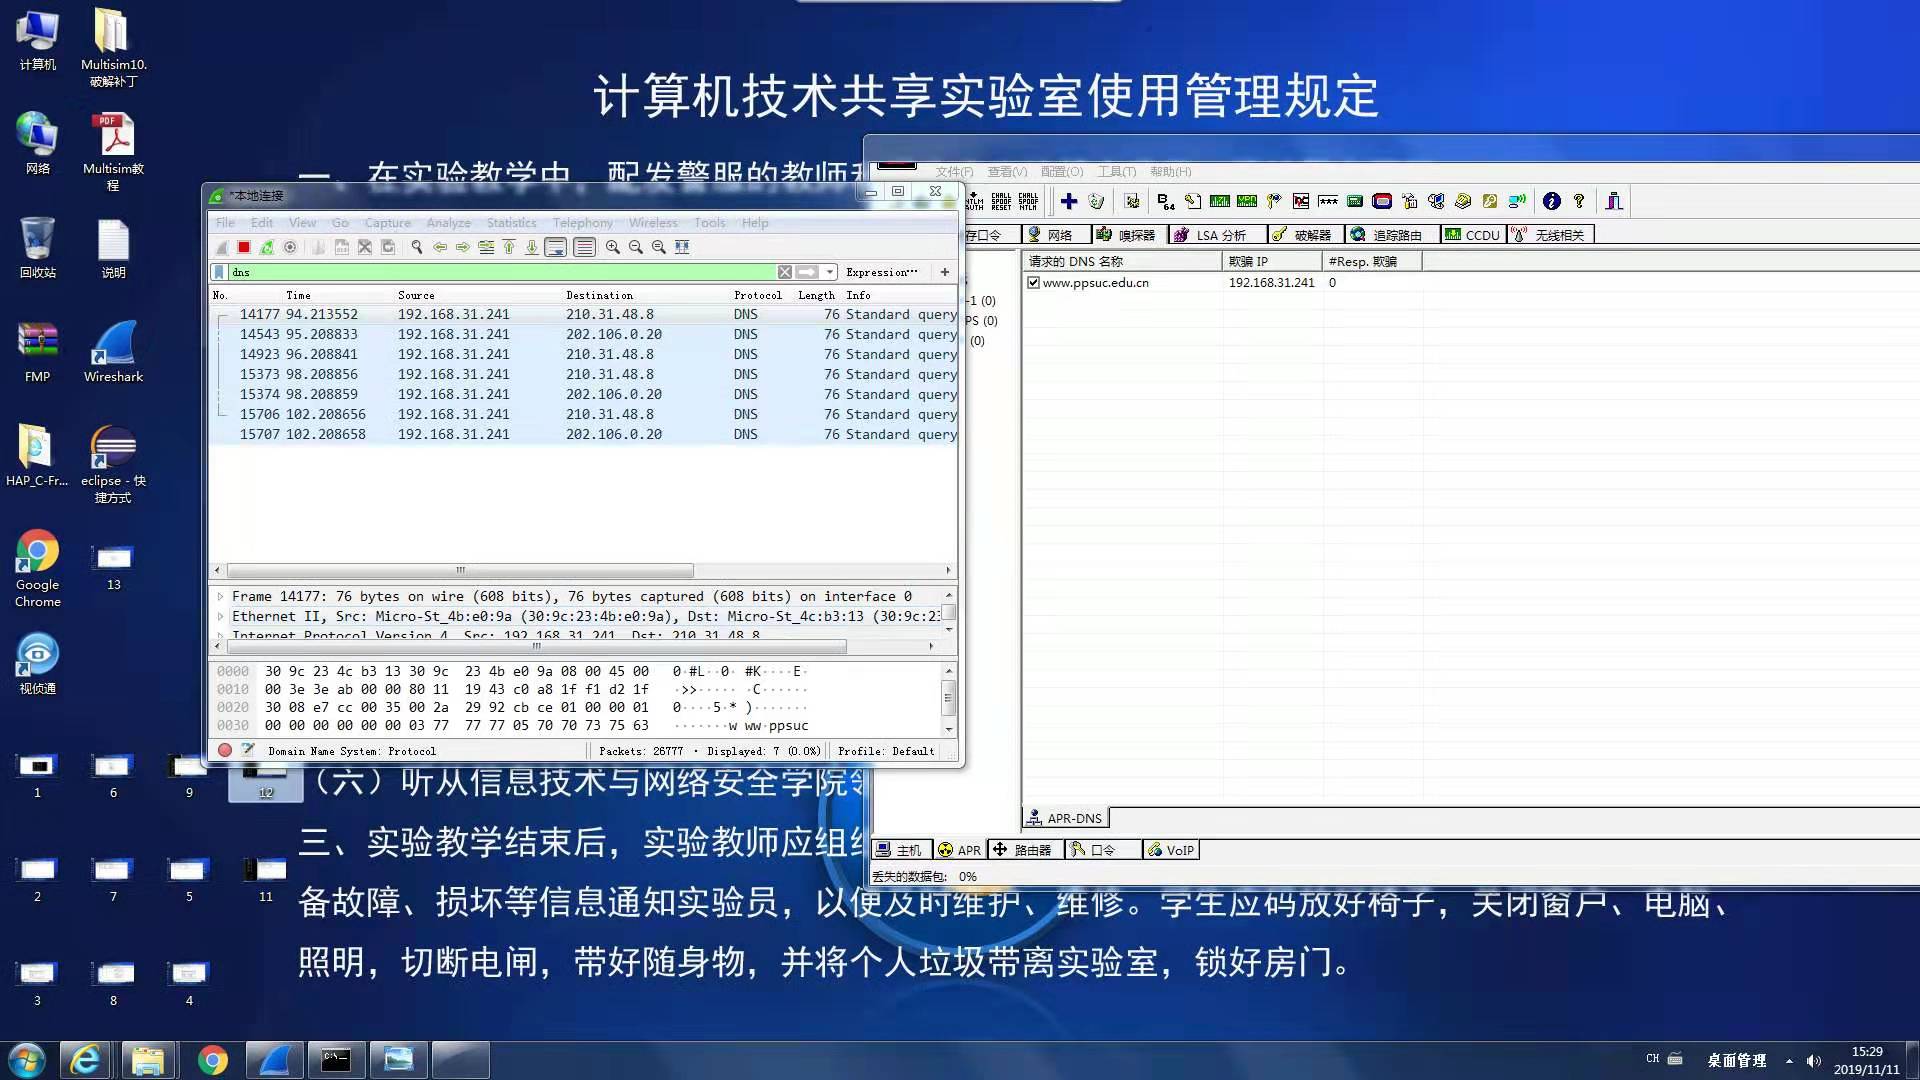The height and width of the screenshot is (1080, 1920).
Task: Expand Frame 14177 details row
Action: tap(221, 596)
